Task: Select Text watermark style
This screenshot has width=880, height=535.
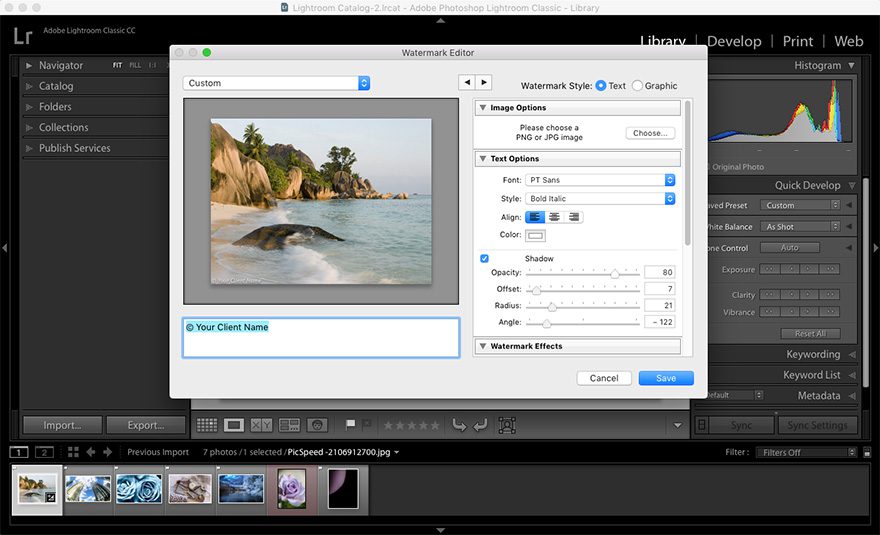Action: [x=601, y=86]
